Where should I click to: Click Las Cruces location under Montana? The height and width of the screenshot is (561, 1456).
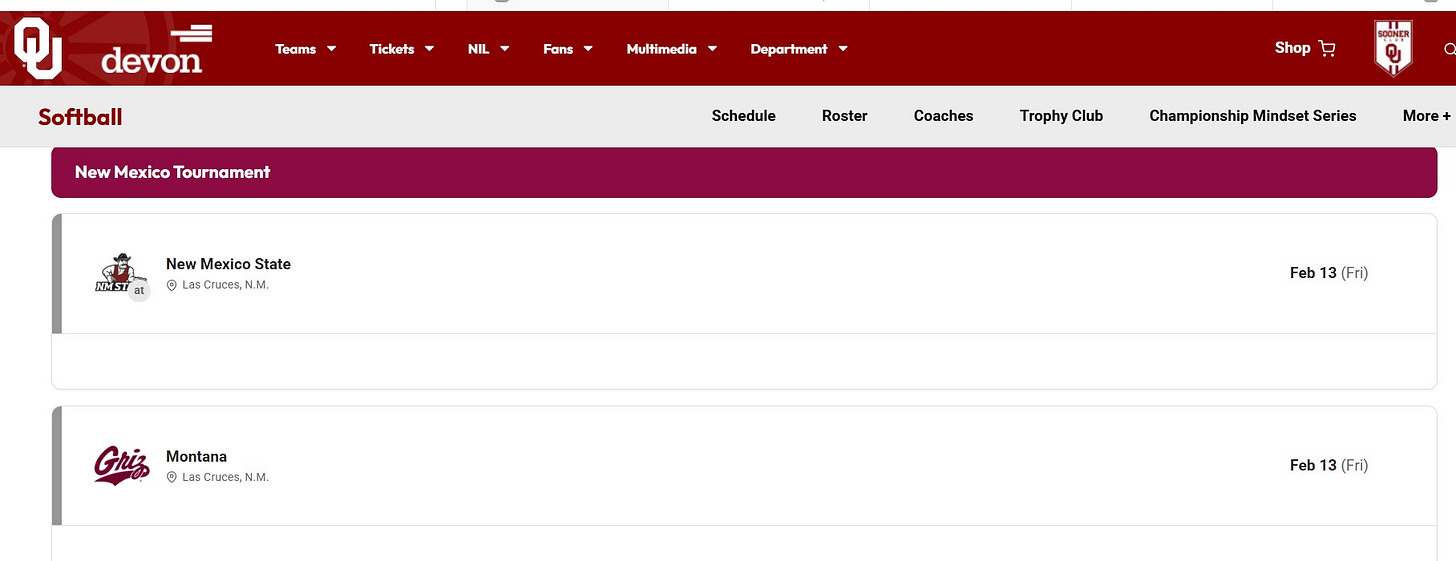tap(225, 477)
